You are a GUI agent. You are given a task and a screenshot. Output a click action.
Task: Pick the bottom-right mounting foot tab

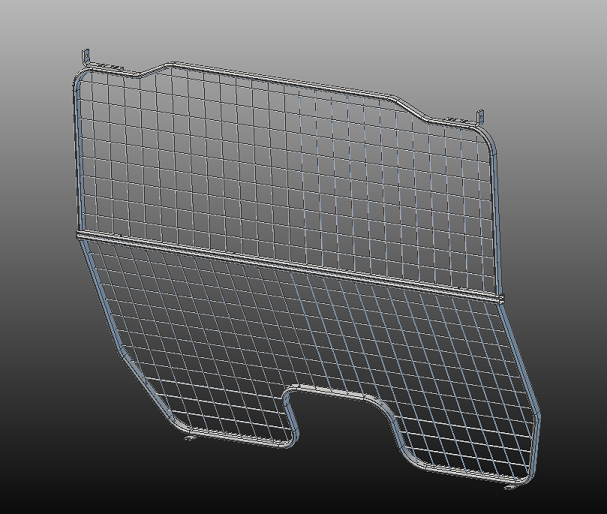510,487
